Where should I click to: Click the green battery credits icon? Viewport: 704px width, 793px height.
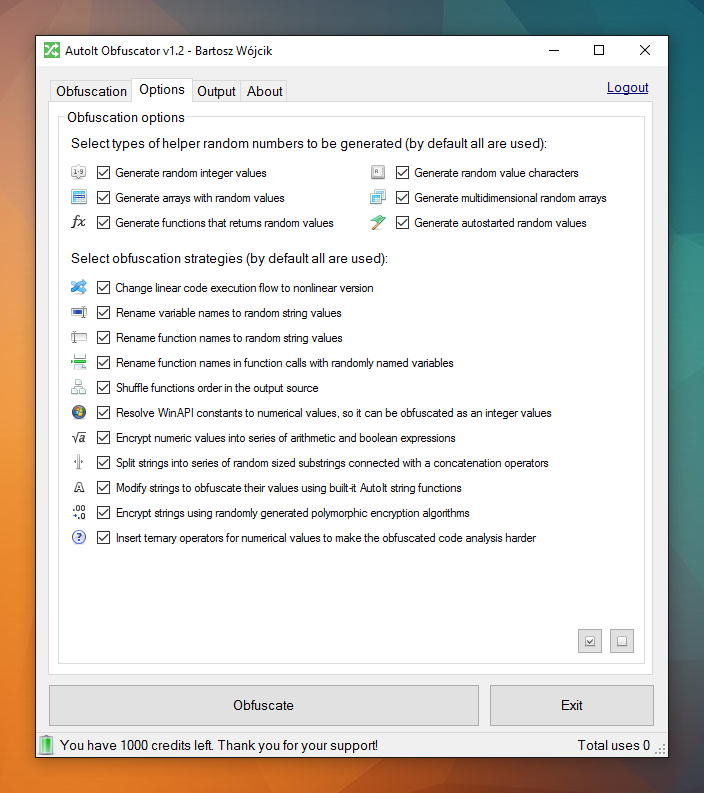pos(46,745)
